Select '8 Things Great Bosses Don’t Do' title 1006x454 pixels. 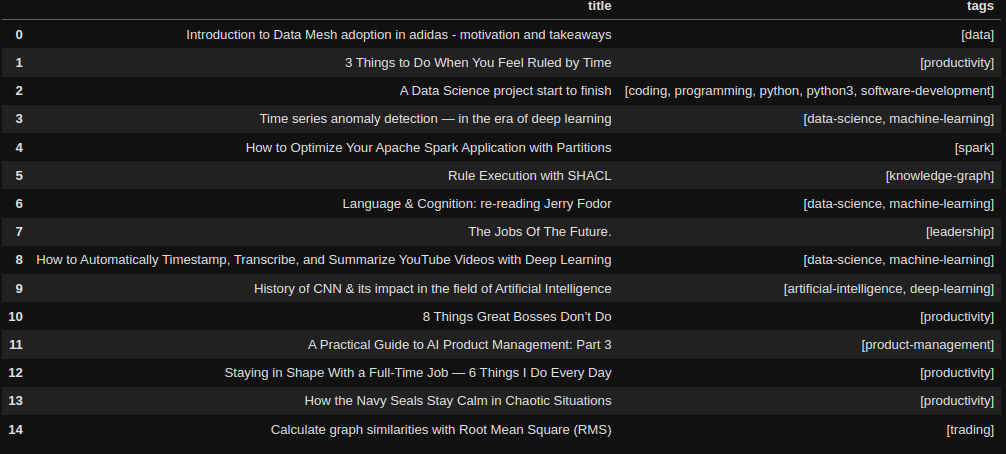(516, 317)
